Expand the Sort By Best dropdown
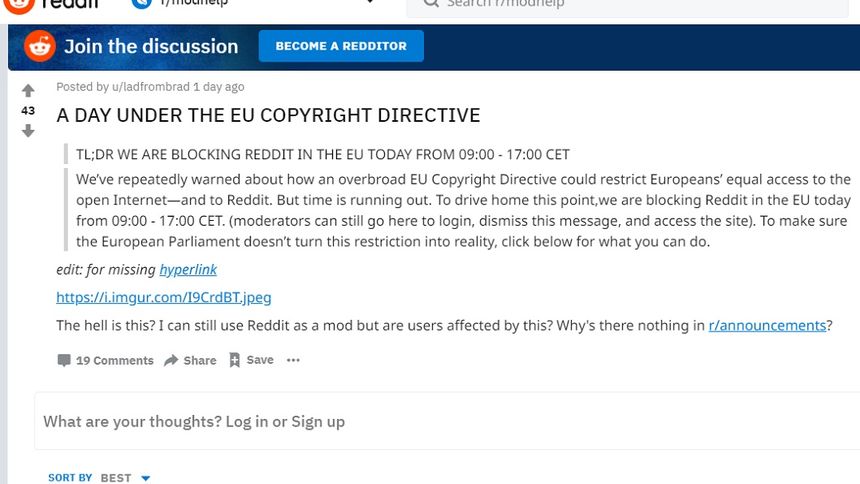 click(x=145, y=478)
